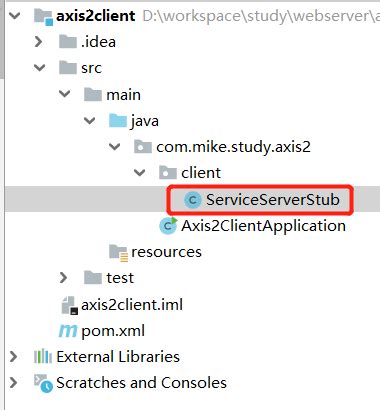
Task: Click the External Libraries icon
Action: [43, 357]
